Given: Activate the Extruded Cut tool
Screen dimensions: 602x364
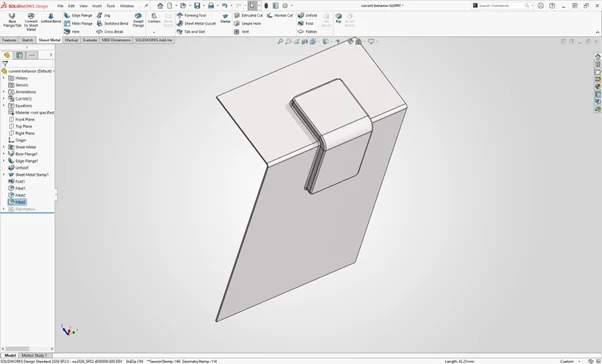Looking at the screenshot, I should click(248, 15).
